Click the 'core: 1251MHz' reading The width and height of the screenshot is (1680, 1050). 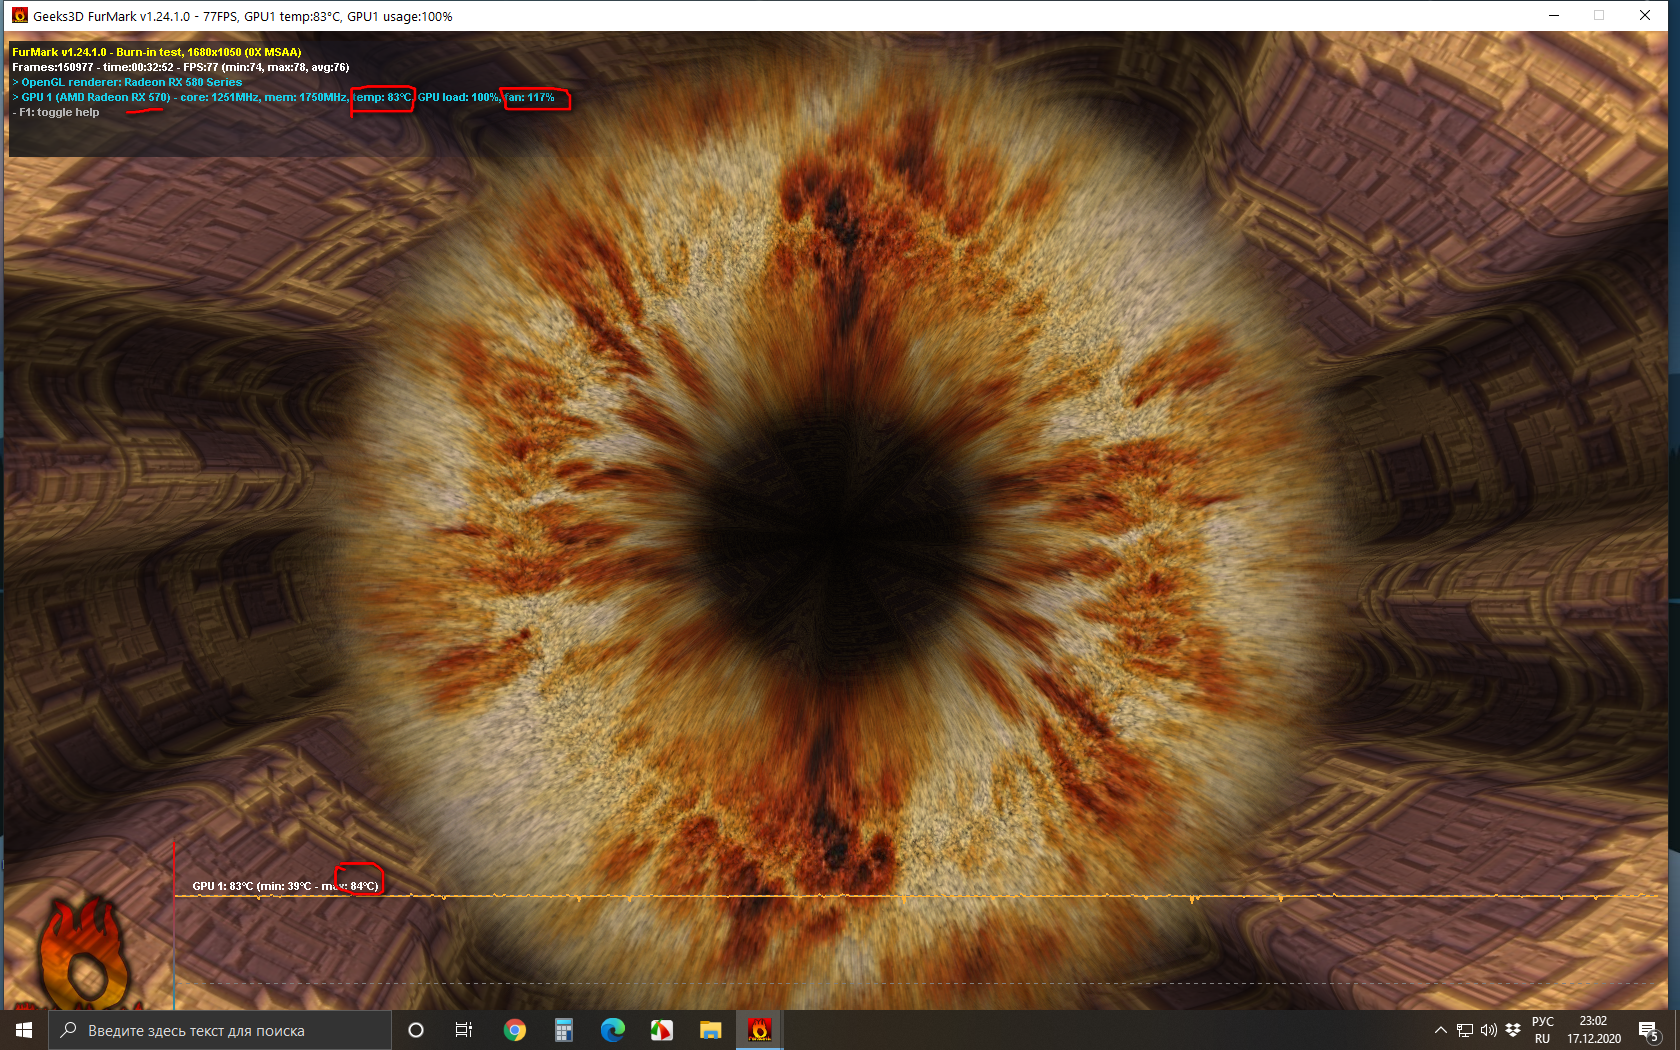219,97
